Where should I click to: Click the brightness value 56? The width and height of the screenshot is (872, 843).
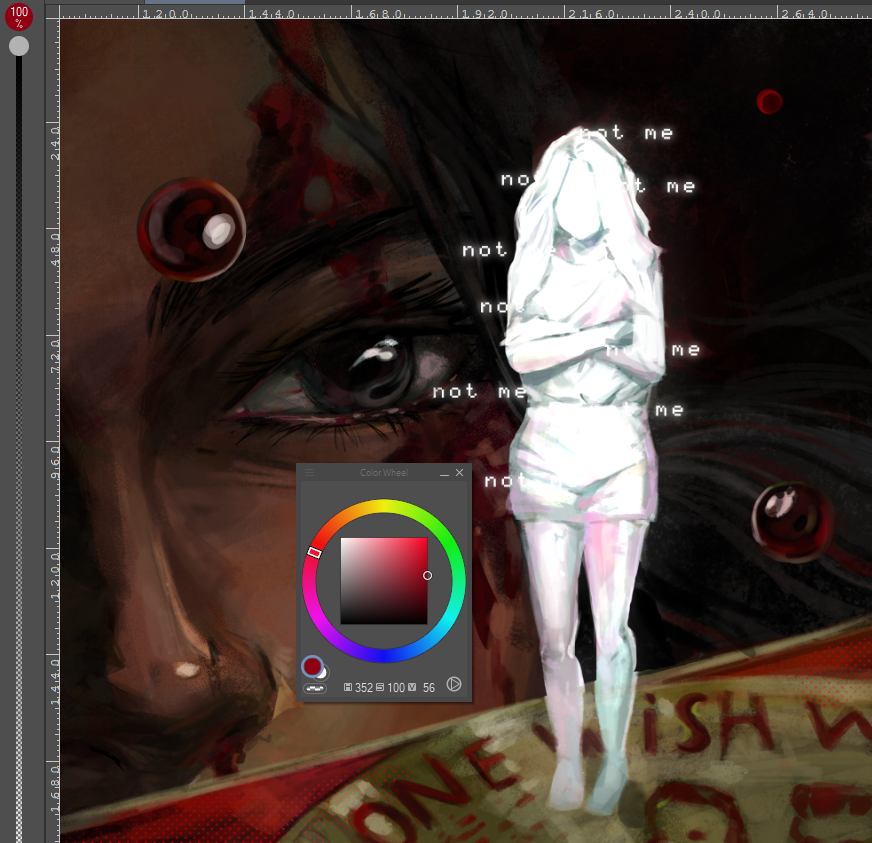point(429,688)
